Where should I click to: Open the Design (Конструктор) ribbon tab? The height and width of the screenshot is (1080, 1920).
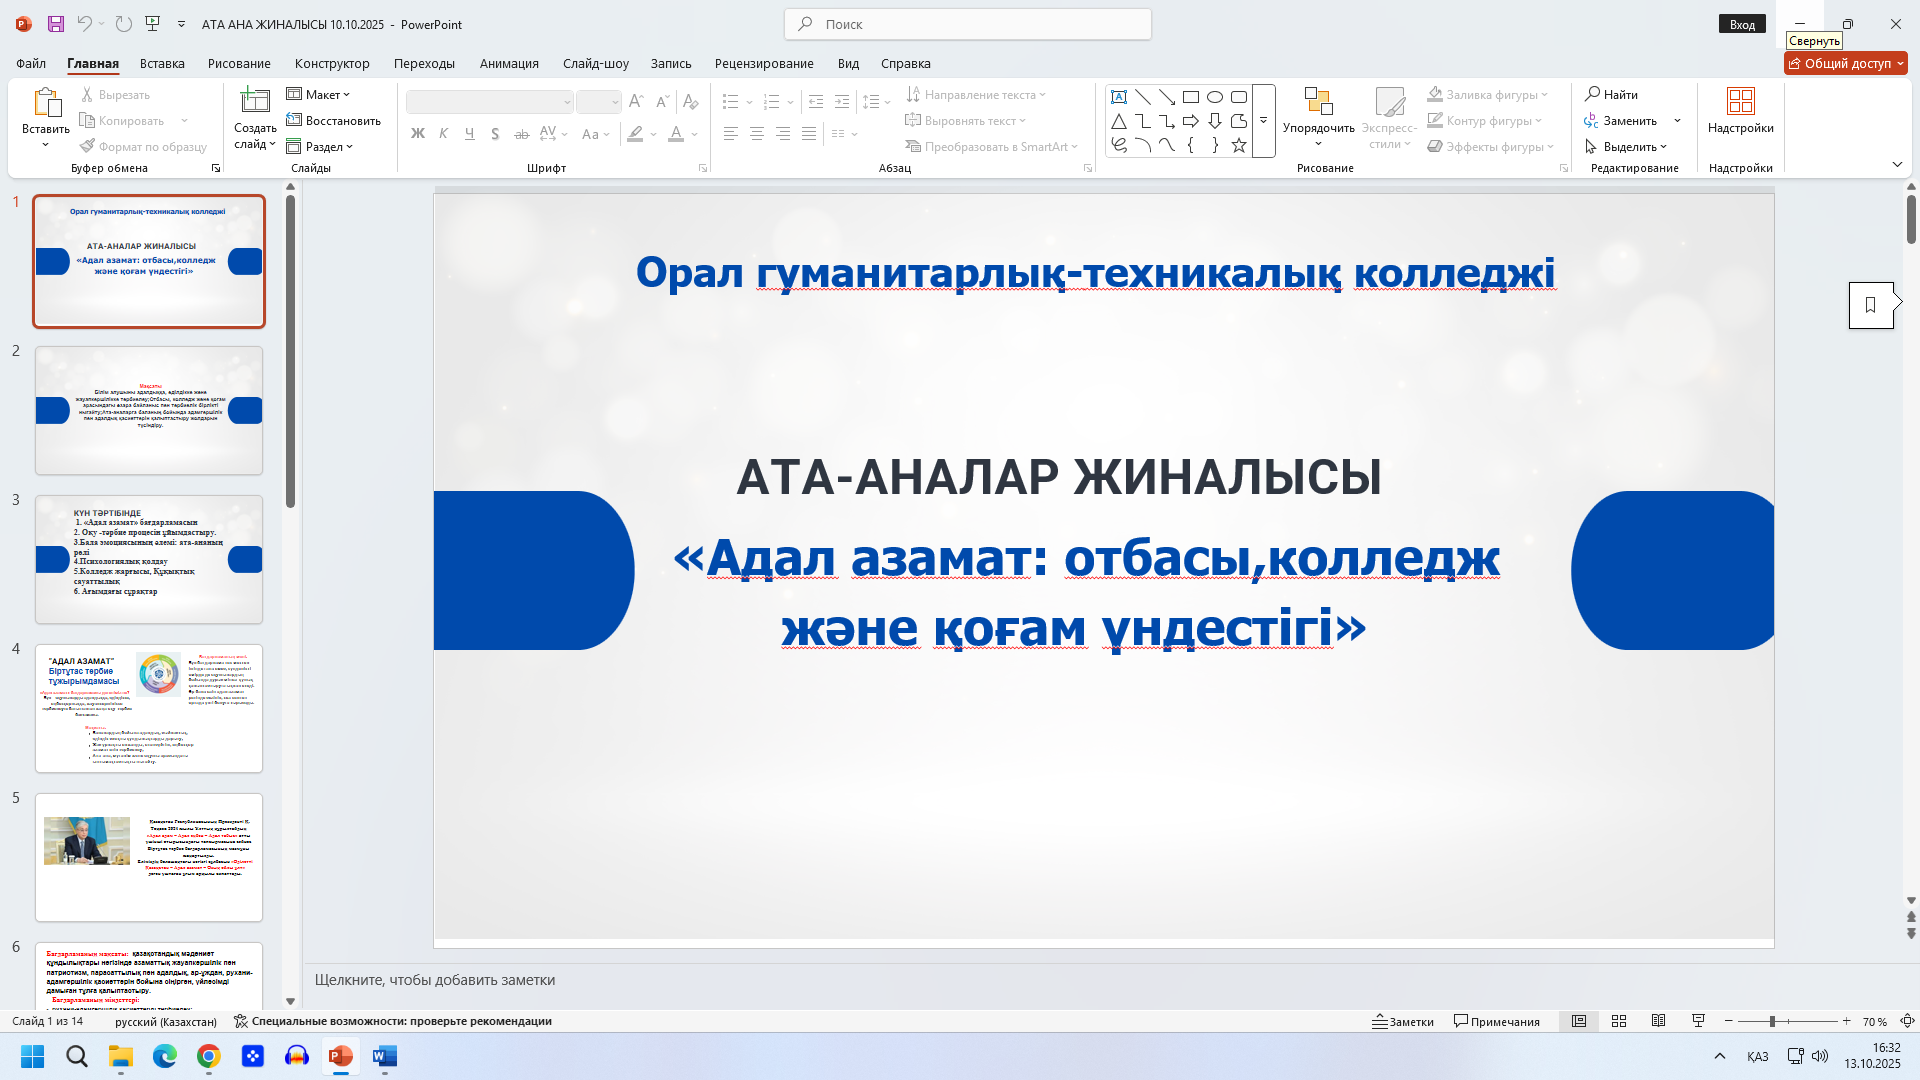point(332,63)
